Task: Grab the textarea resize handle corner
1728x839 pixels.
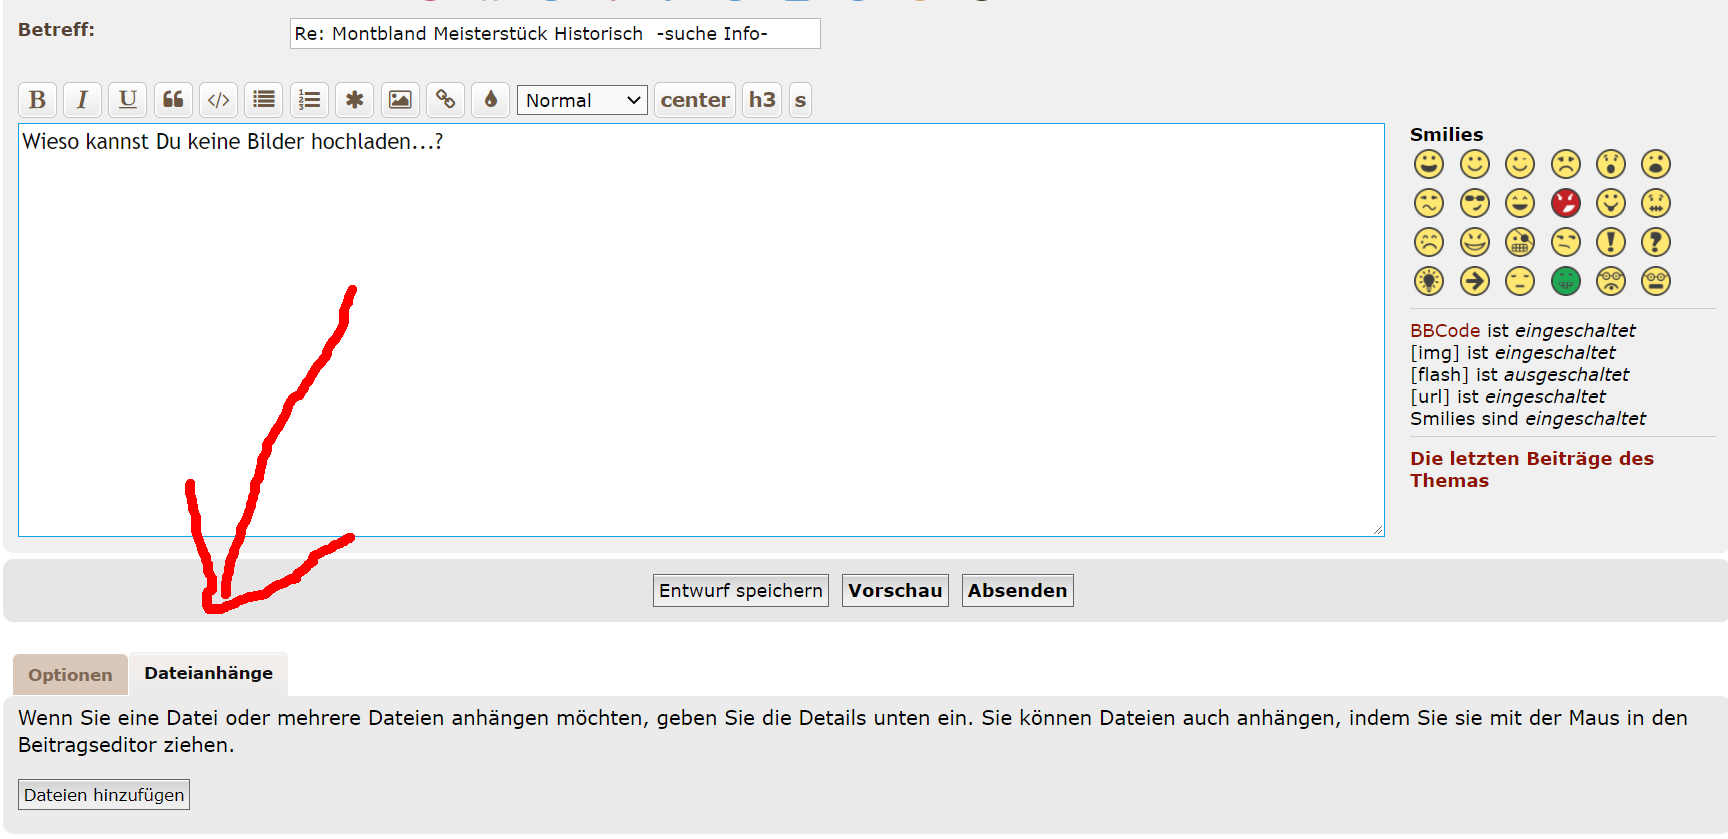Action: 1378,530
